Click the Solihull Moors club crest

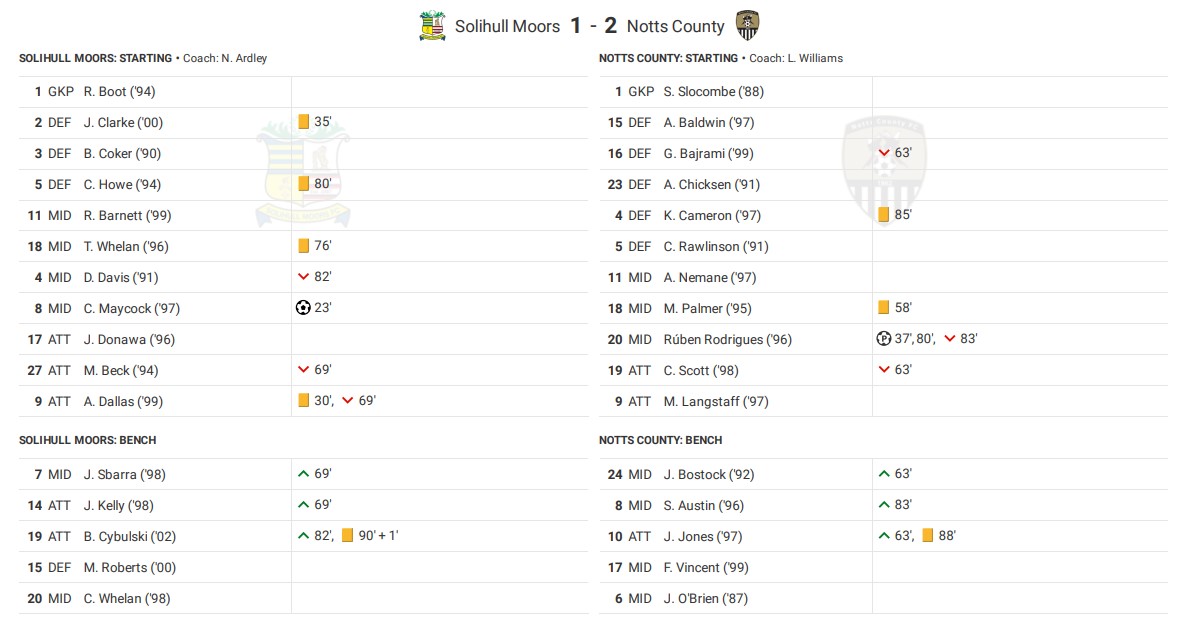[432, 26]
